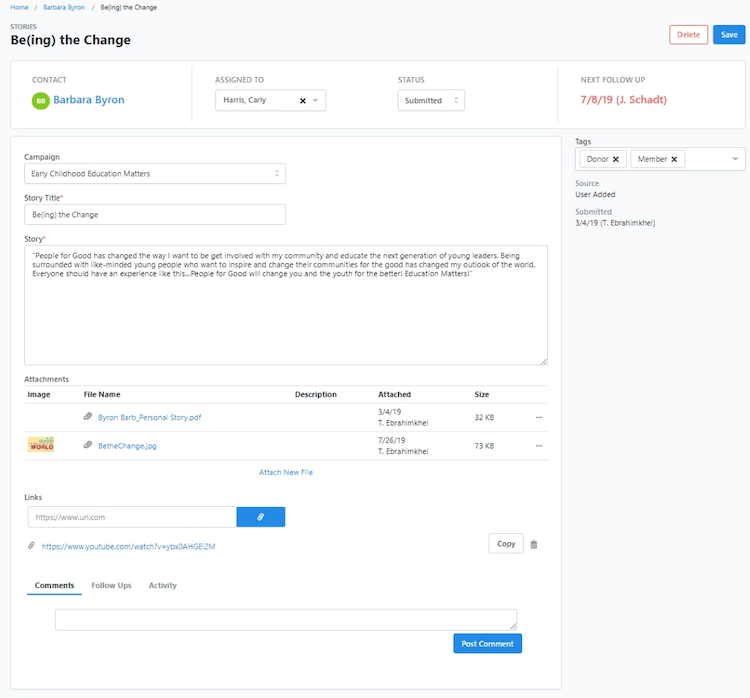
Task: Open BetheChange.jpg file link
Action: pos(127,446)
